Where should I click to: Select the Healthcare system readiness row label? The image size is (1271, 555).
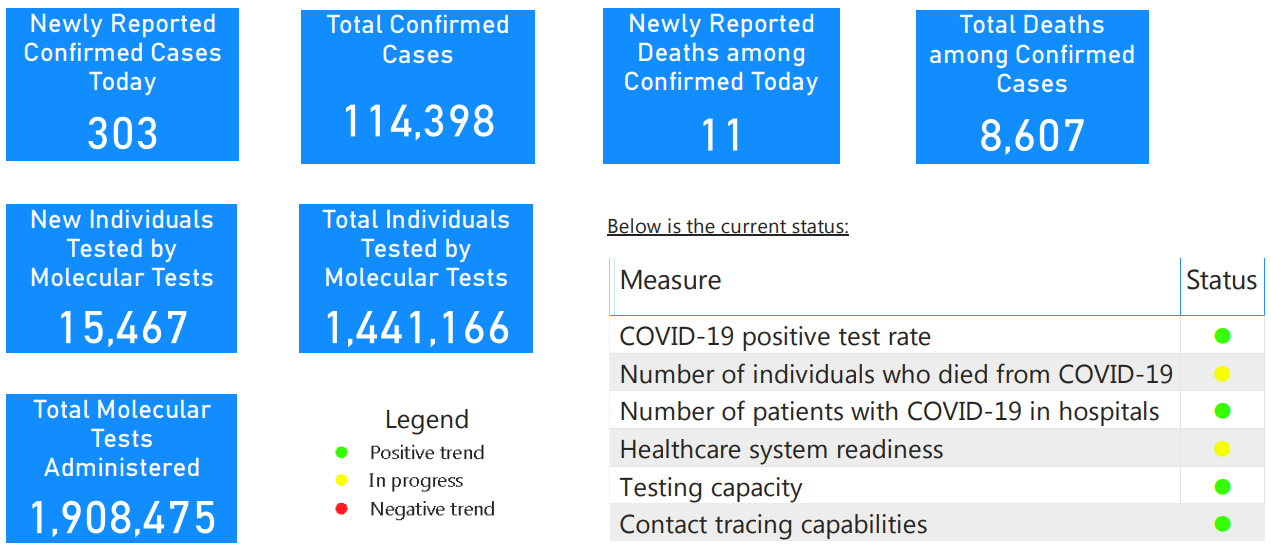click(781, 450)
